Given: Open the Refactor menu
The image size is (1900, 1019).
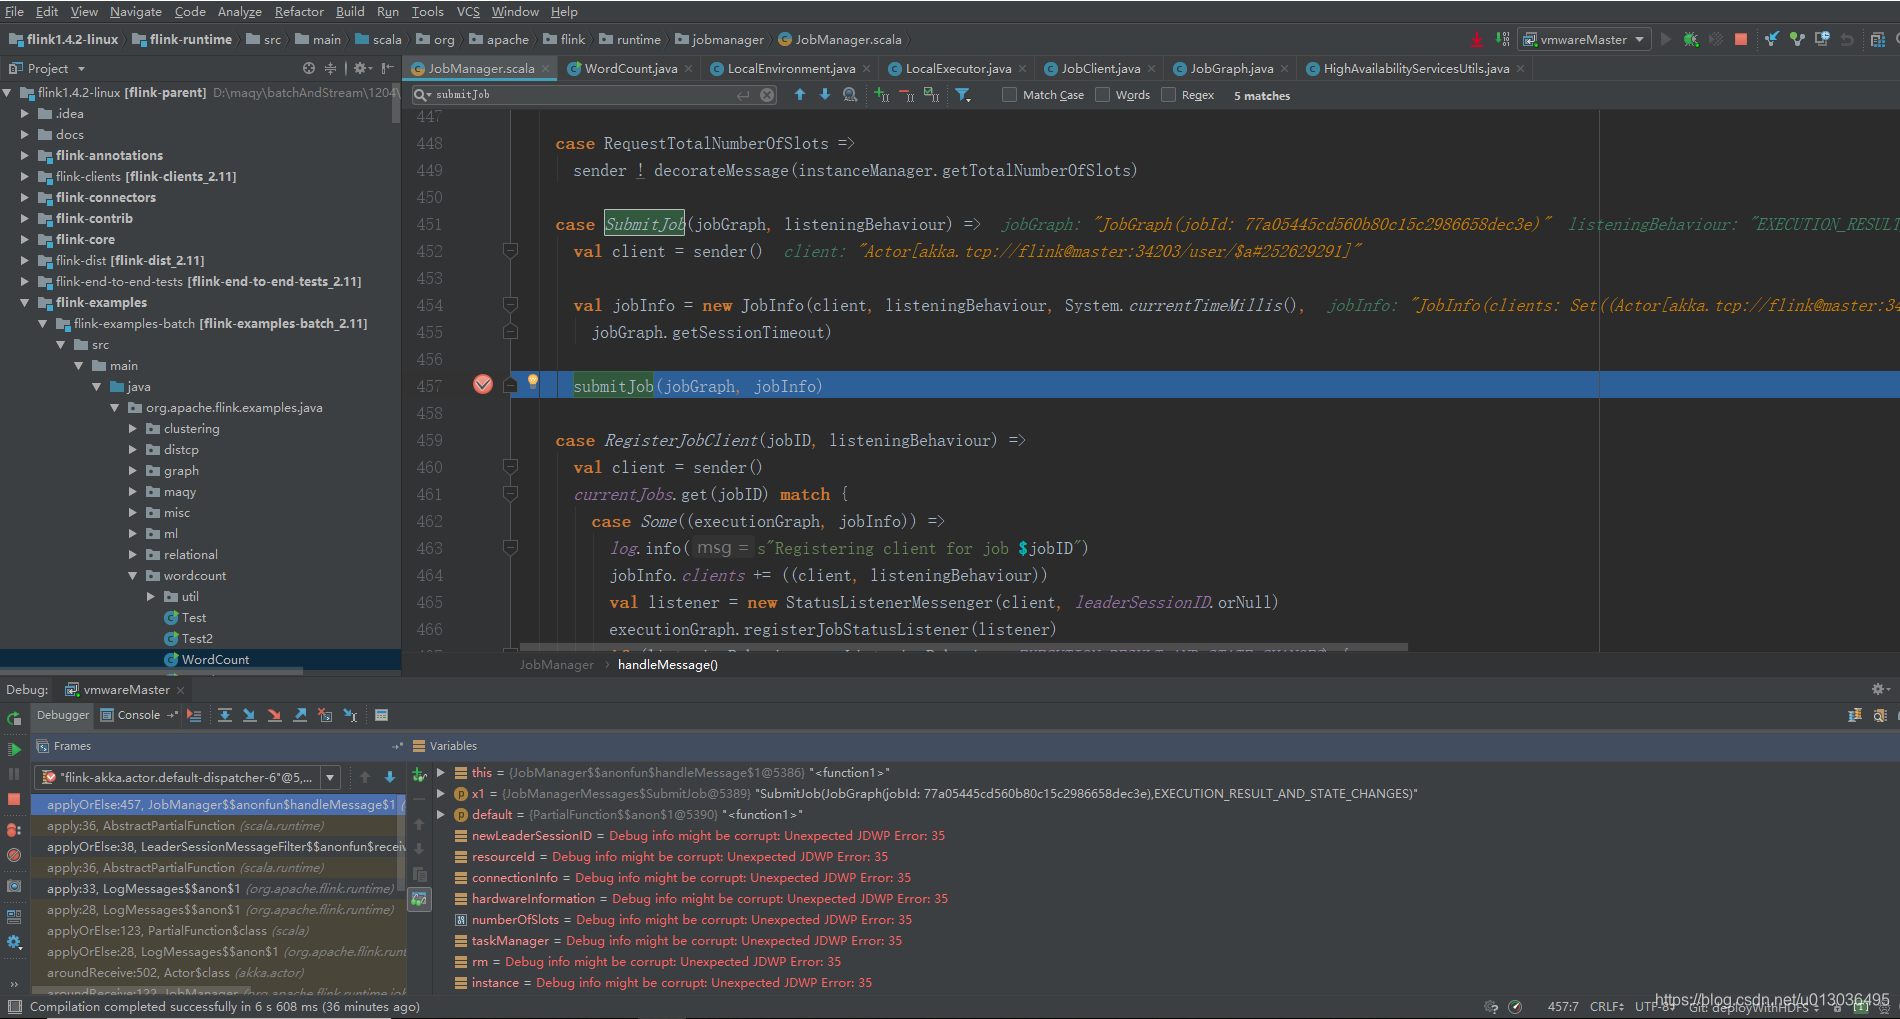Looking at the screenshot, I should (299, 11).
